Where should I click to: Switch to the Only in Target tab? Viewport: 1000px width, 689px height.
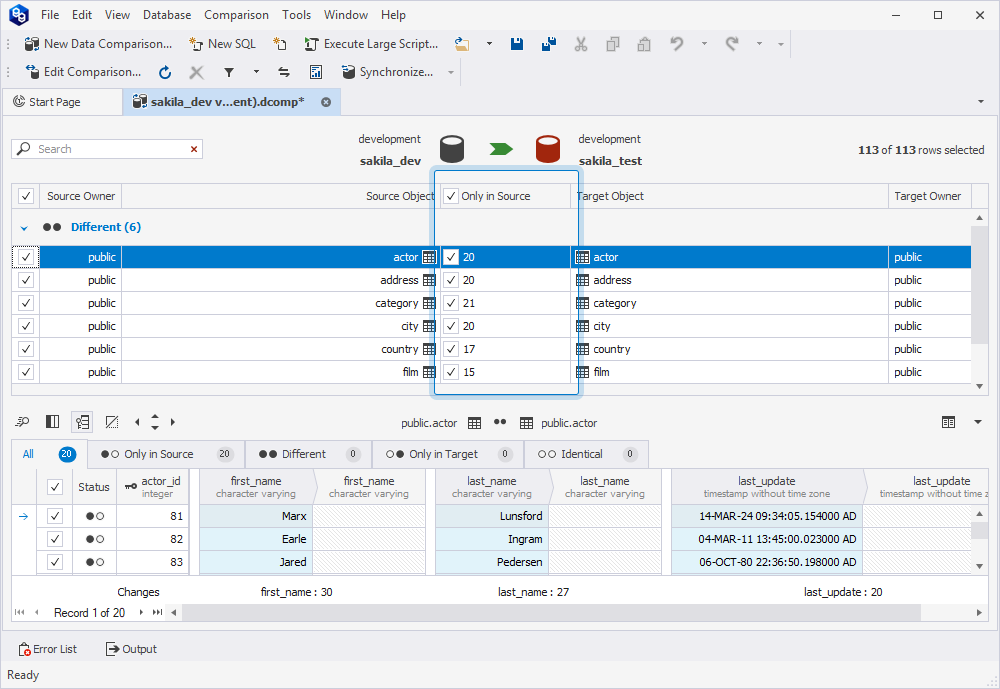[x=443, y=454]
